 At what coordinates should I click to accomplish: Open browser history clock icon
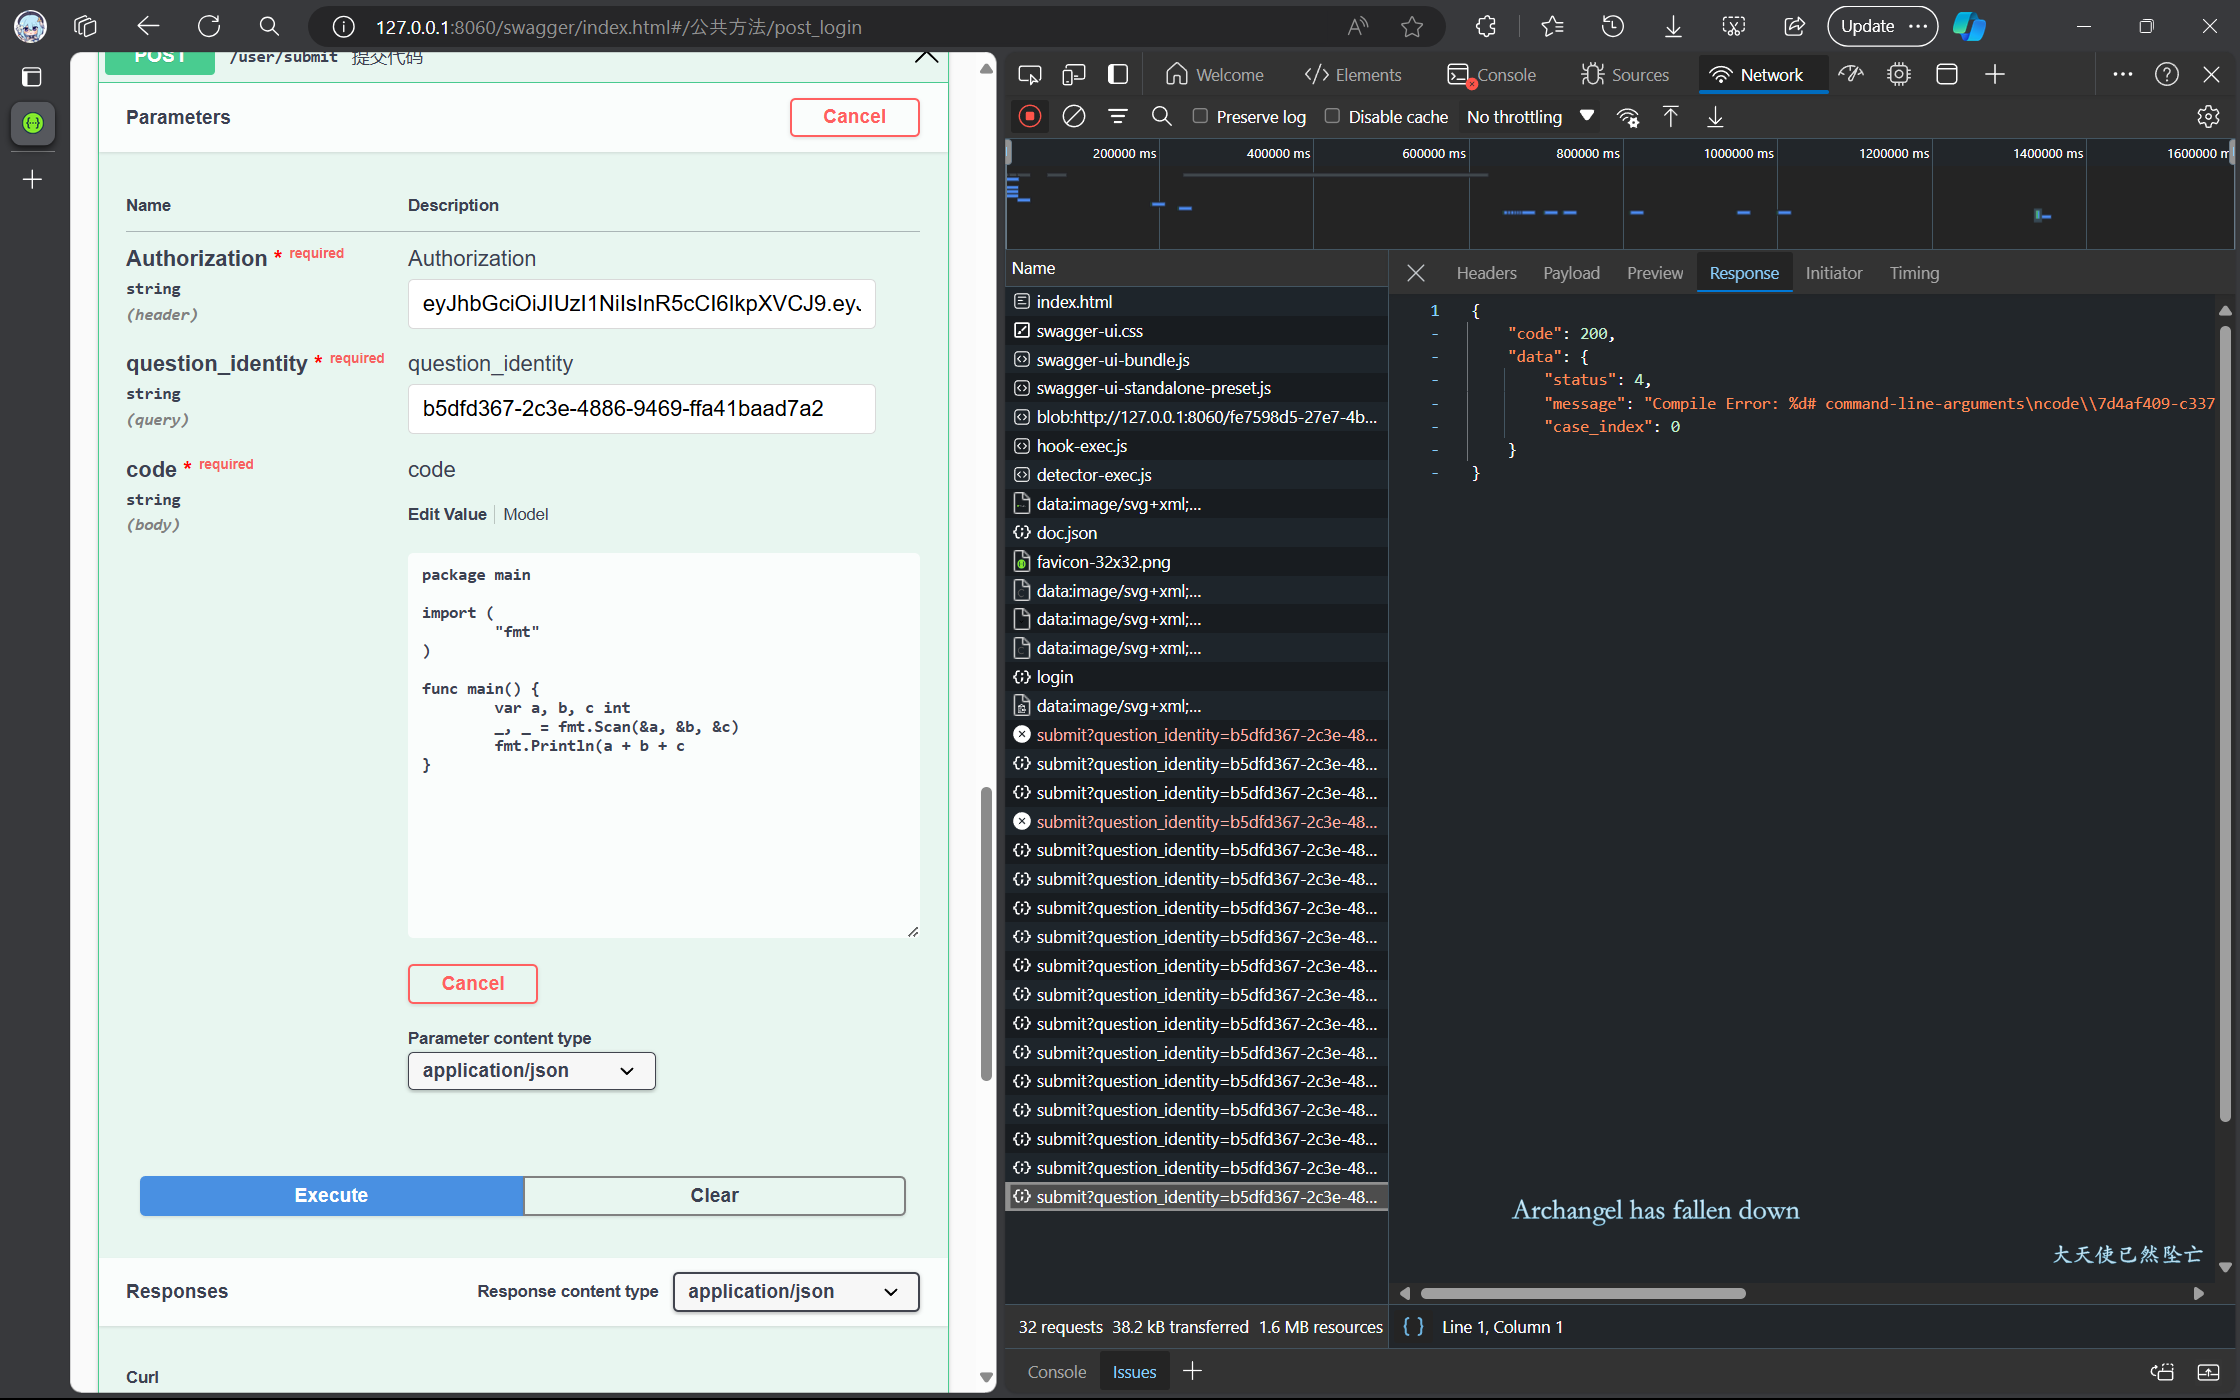1613,27
